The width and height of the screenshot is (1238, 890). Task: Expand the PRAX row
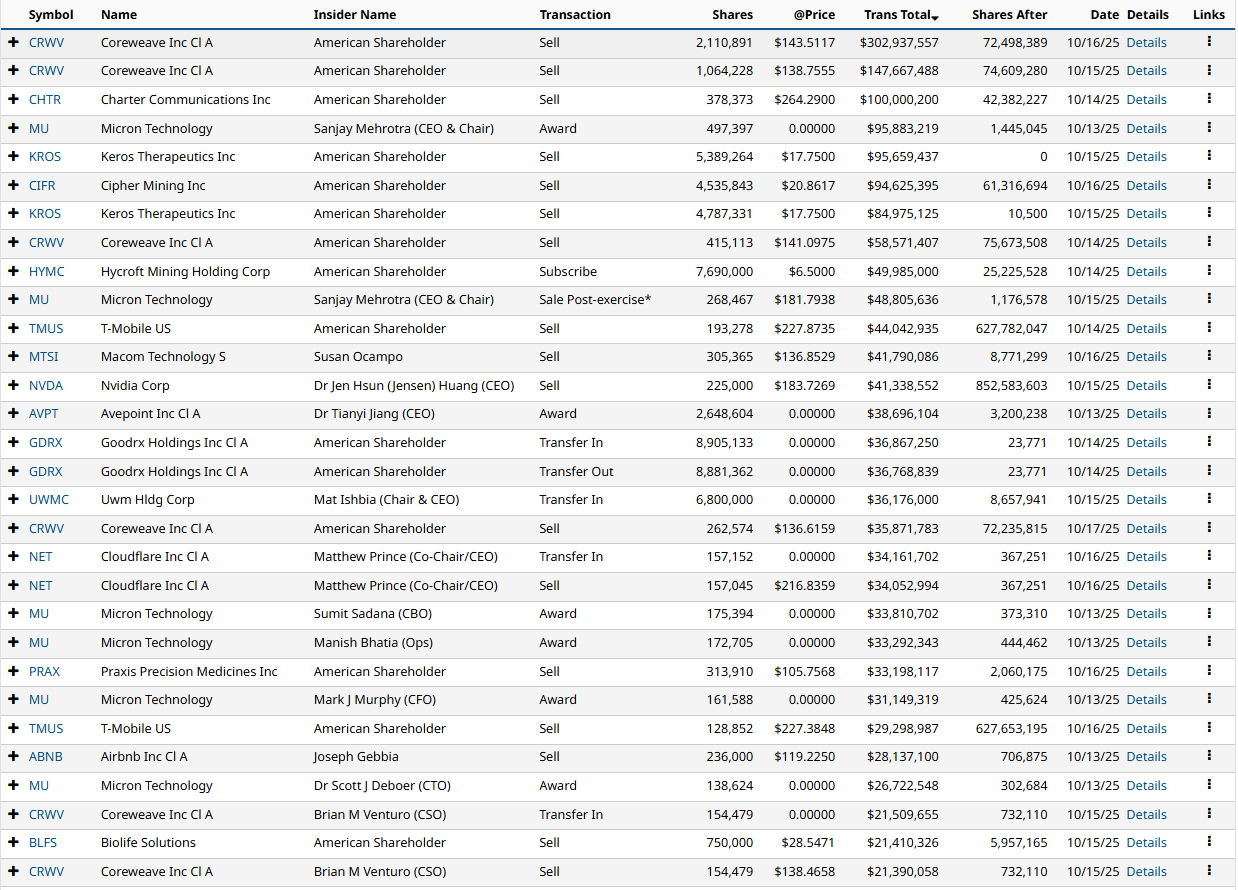(x=13, y=671)
